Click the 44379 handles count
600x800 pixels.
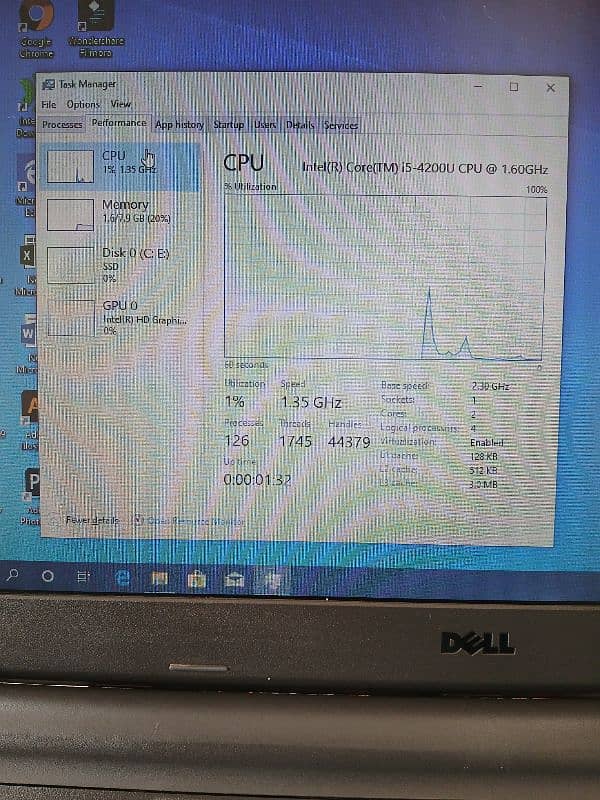[x=349, y=442]
